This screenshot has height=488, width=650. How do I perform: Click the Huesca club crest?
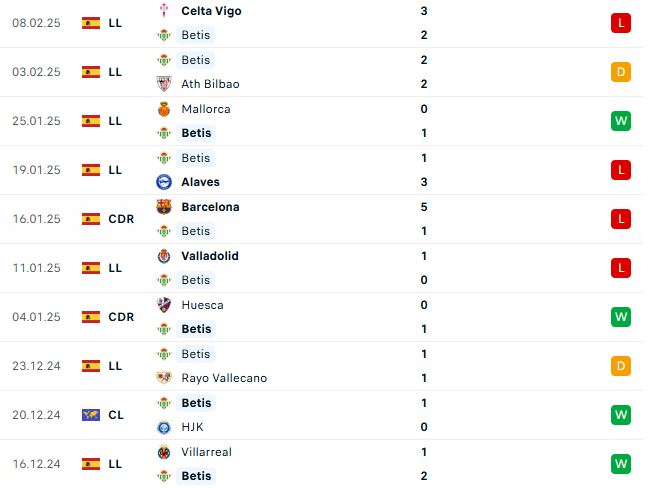pos(164,305)
